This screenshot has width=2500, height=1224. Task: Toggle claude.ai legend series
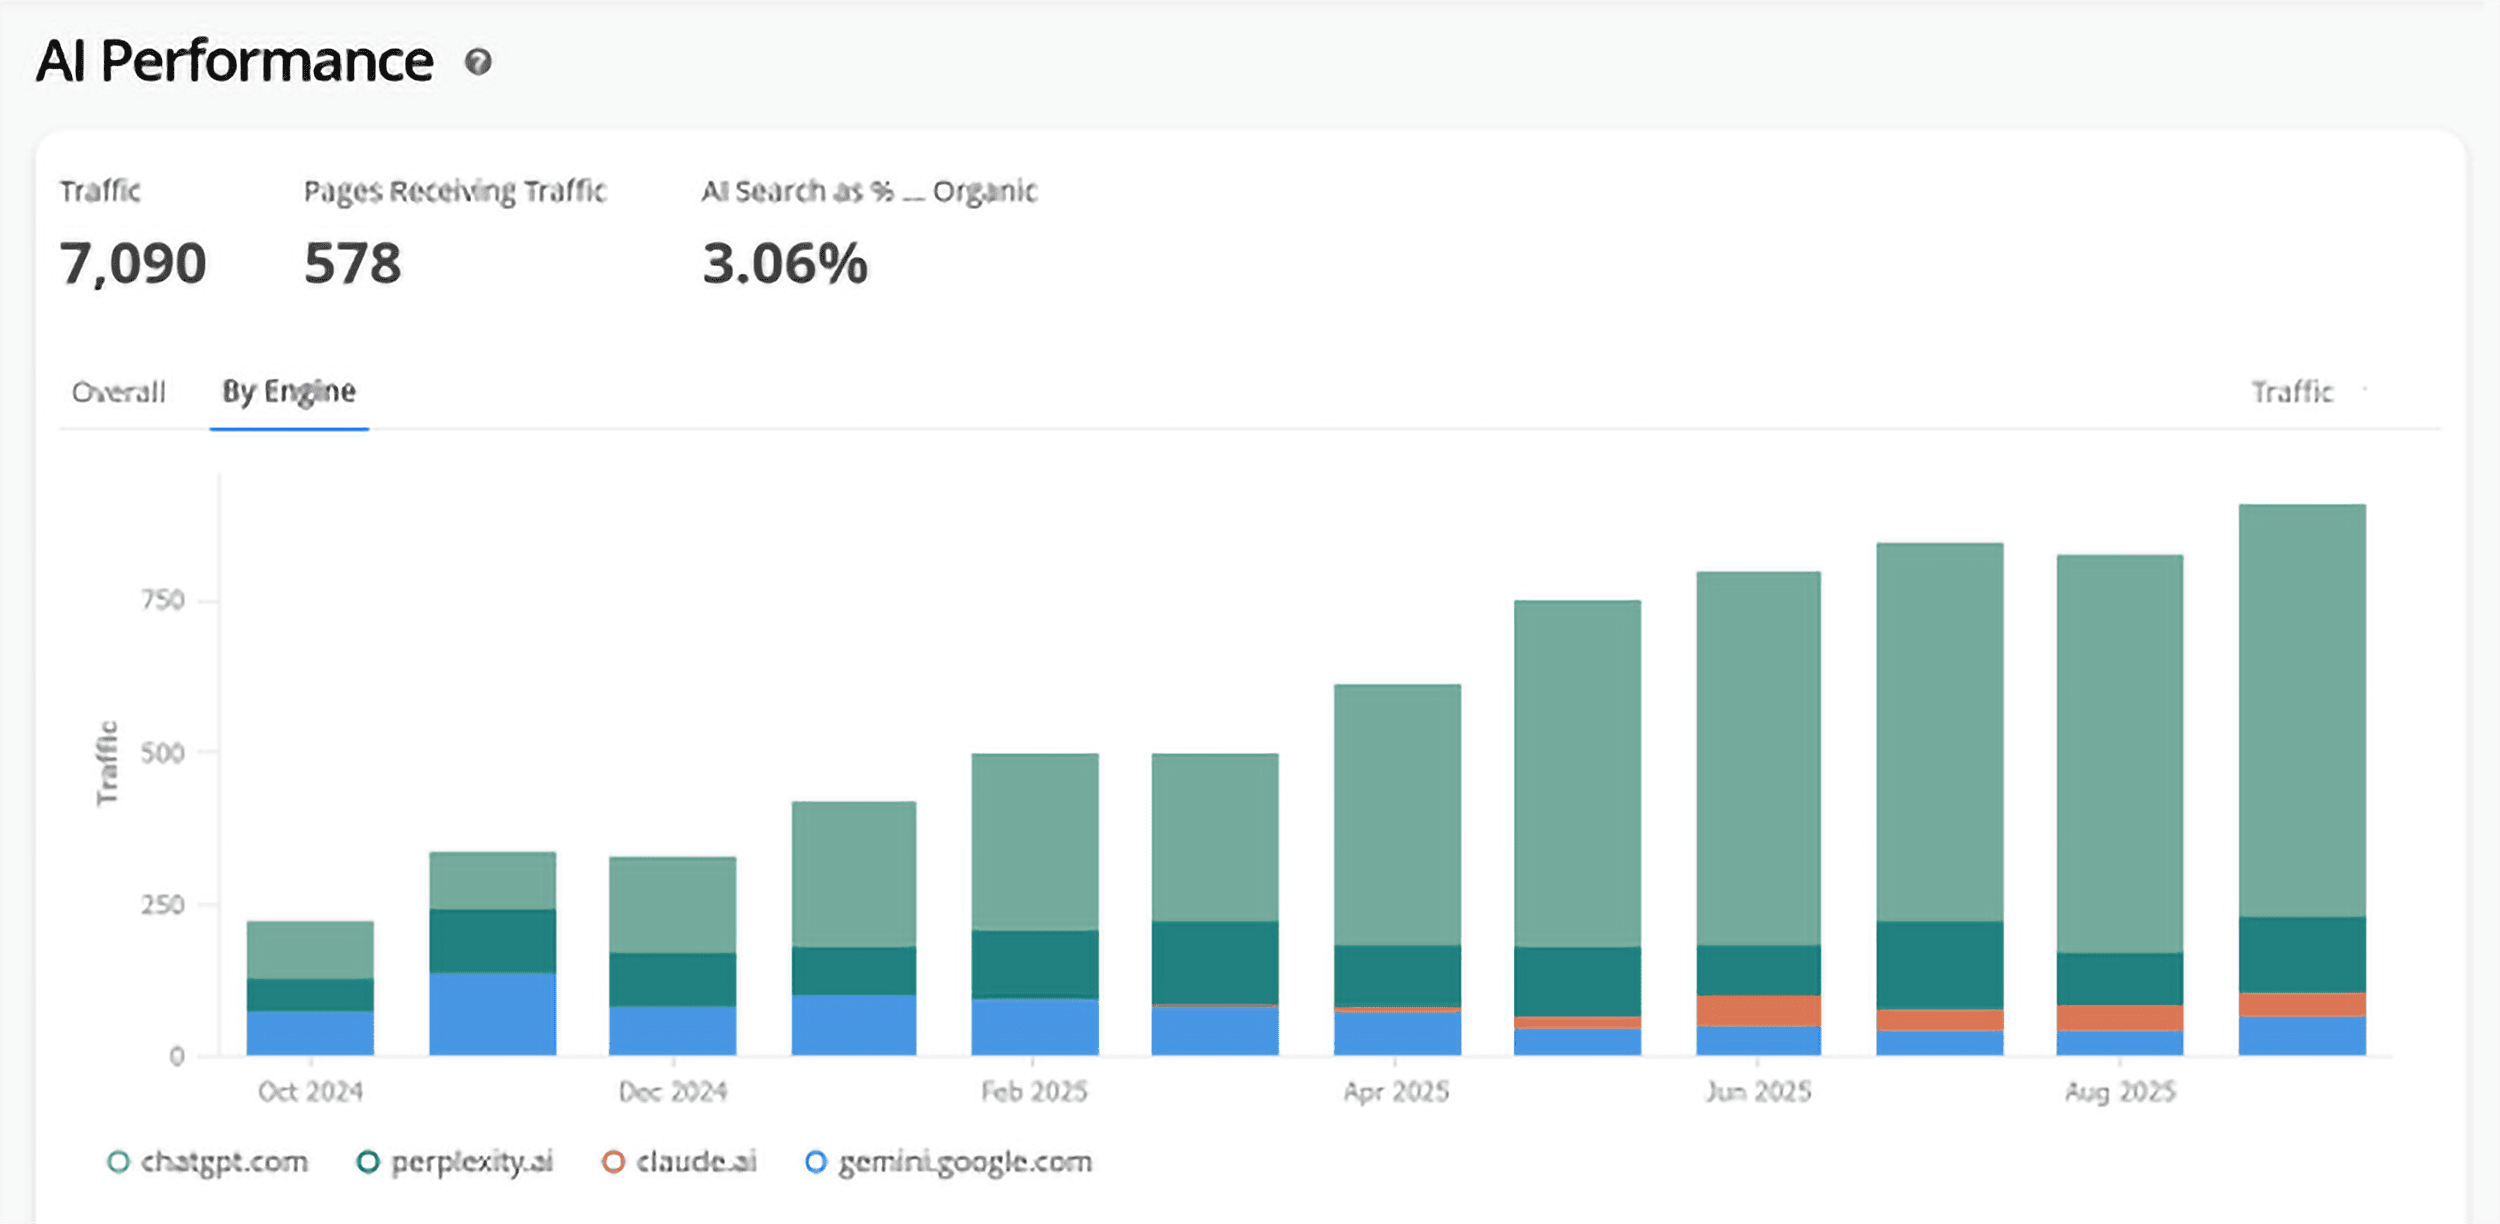(680, 1161)
